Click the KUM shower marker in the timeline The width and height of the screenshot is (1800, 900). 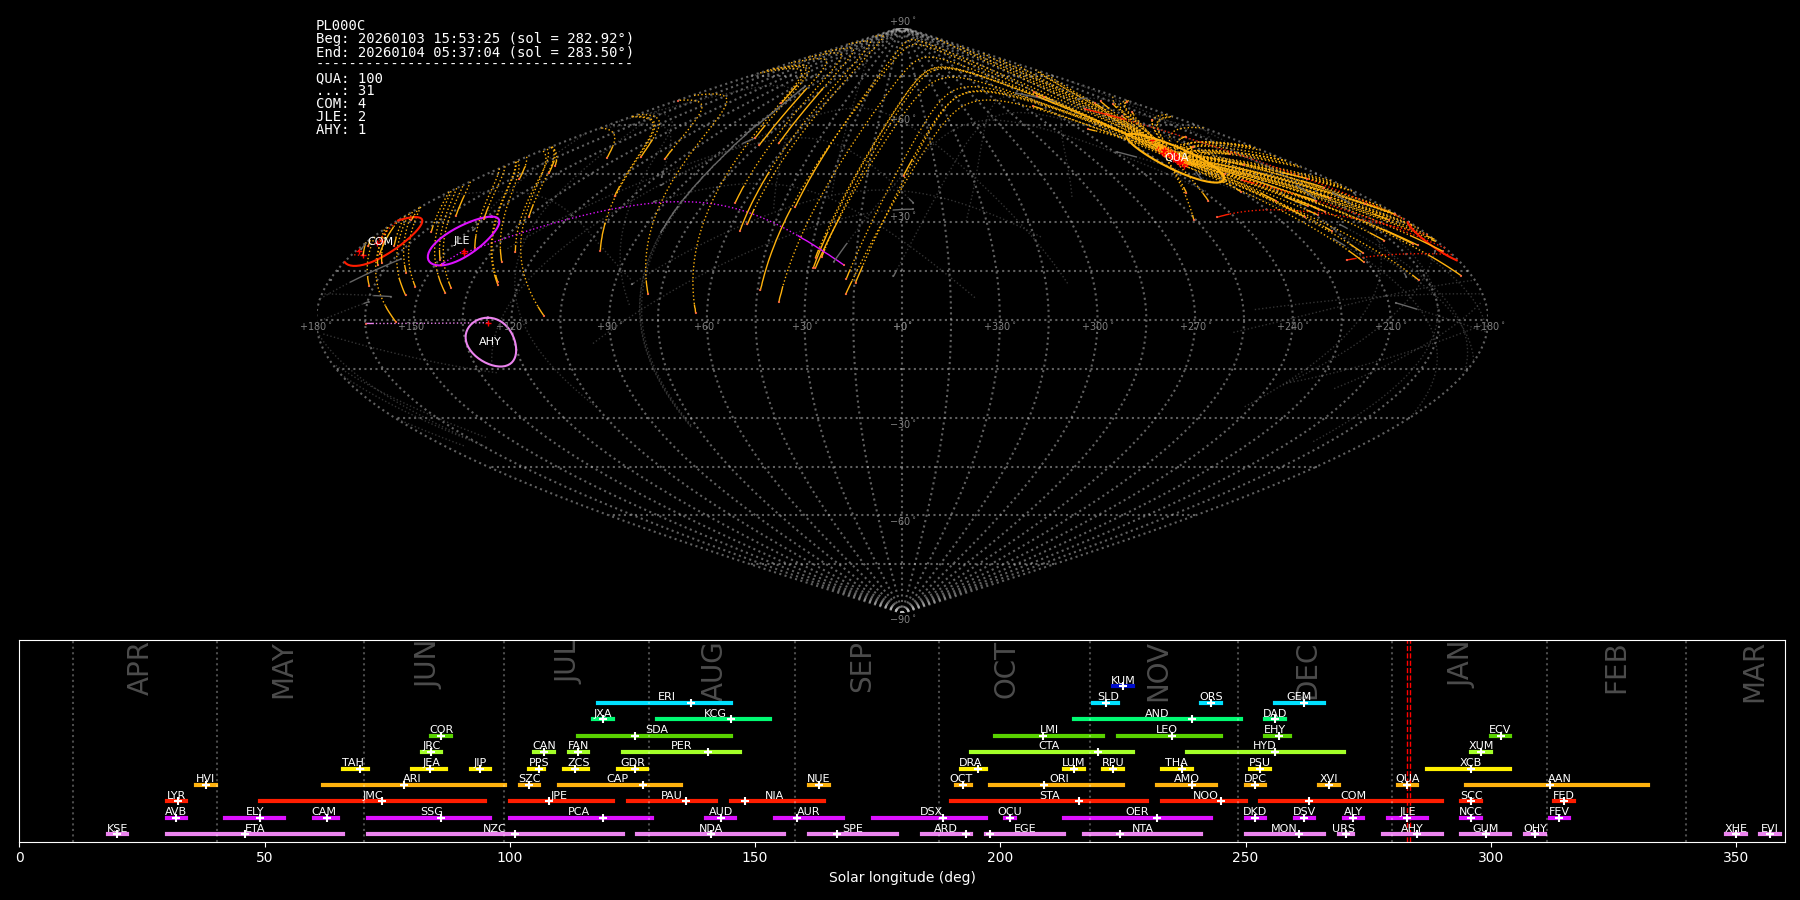[1123, 686]
